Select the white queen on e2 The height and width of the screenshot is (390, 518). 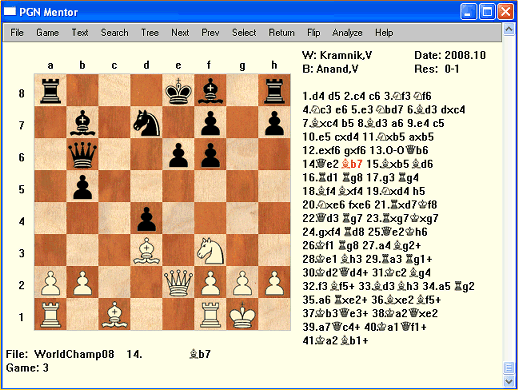[x=178, y=282]
